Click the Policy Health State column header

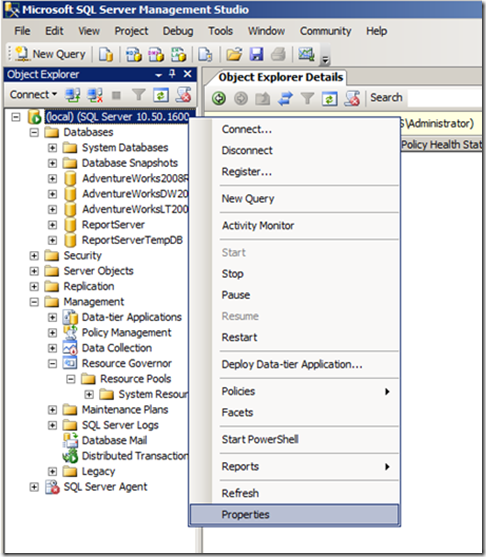[x=441, y=145]
